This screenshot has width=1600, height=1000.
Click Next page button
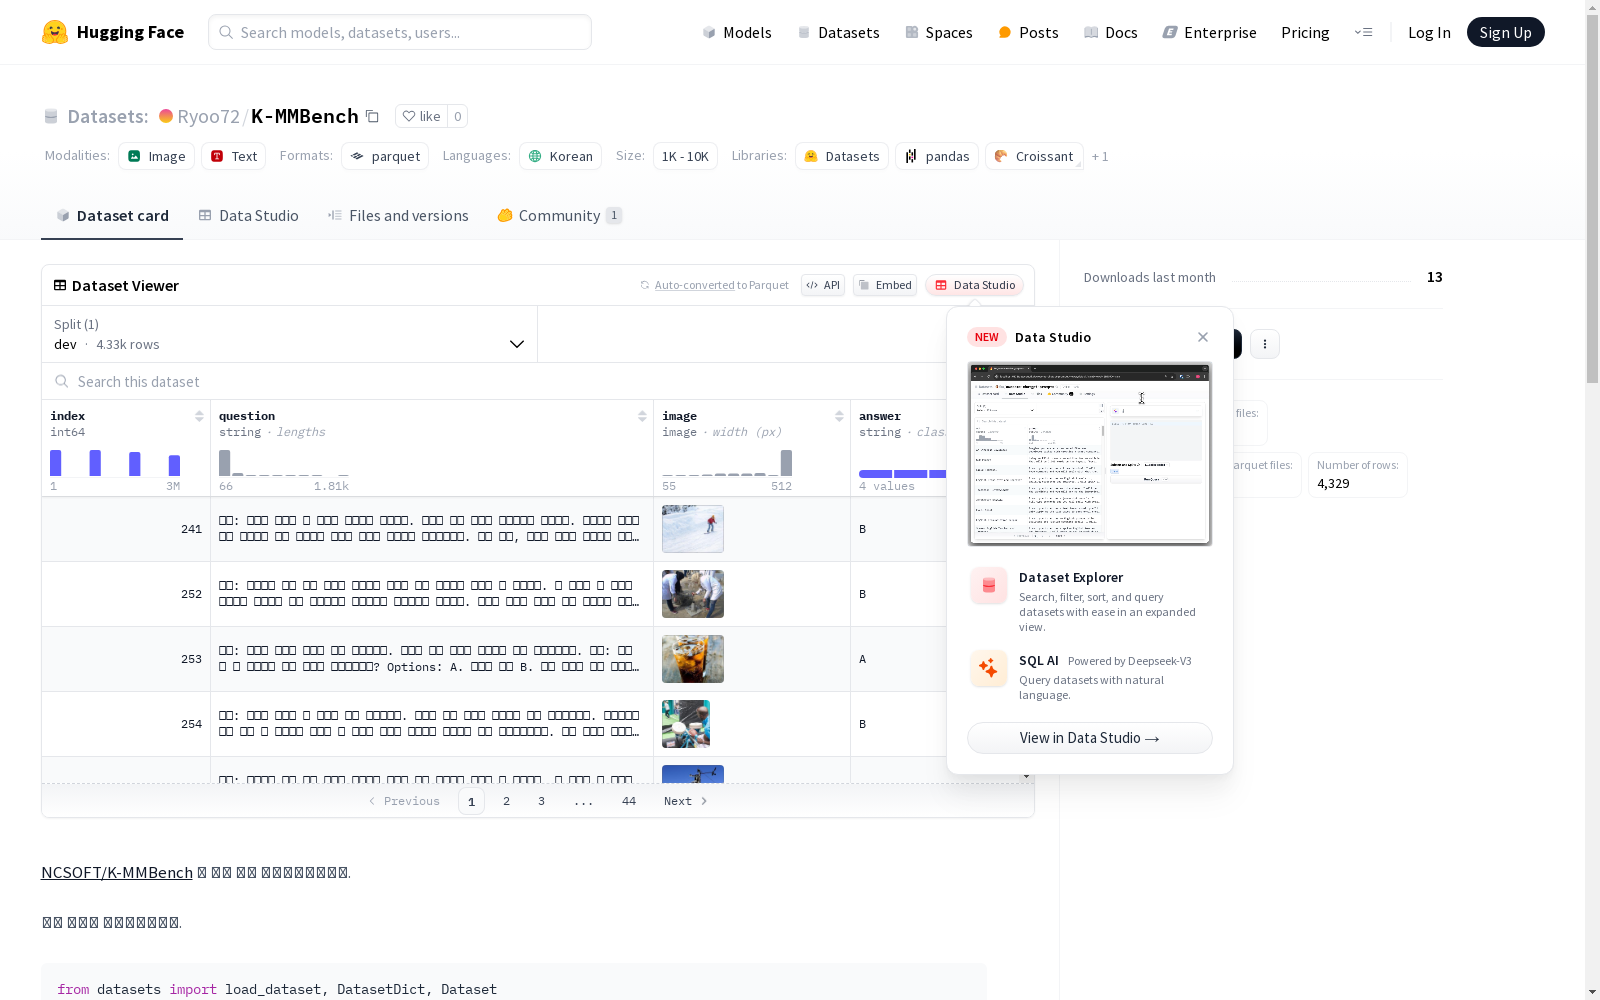tap(686, 801)
